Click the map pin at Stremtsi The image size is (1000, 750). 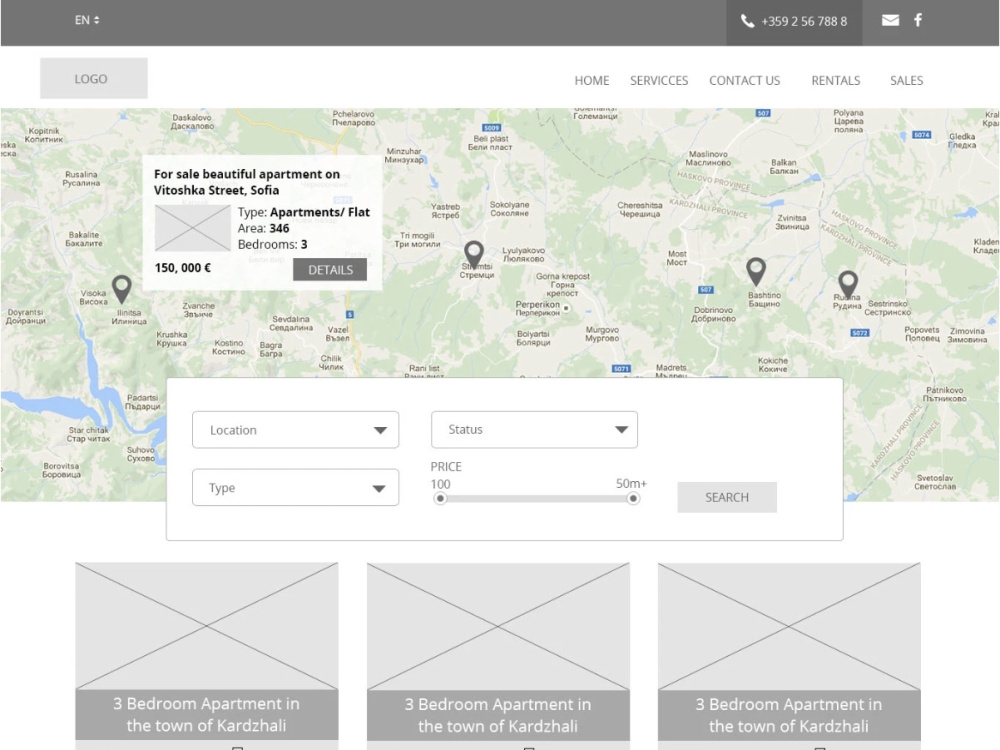pos(474,255)
